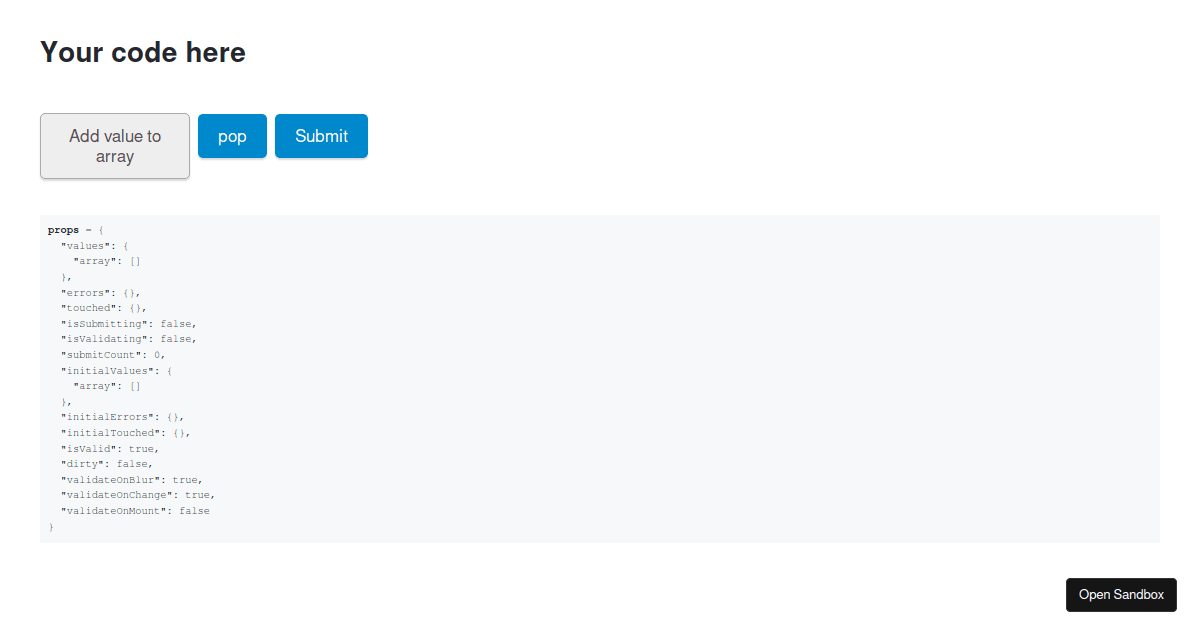The height and width of the screenshot is (630, 1200).
Task: Click the "initialErrors": {} line
Action: (x=122, y=417)
